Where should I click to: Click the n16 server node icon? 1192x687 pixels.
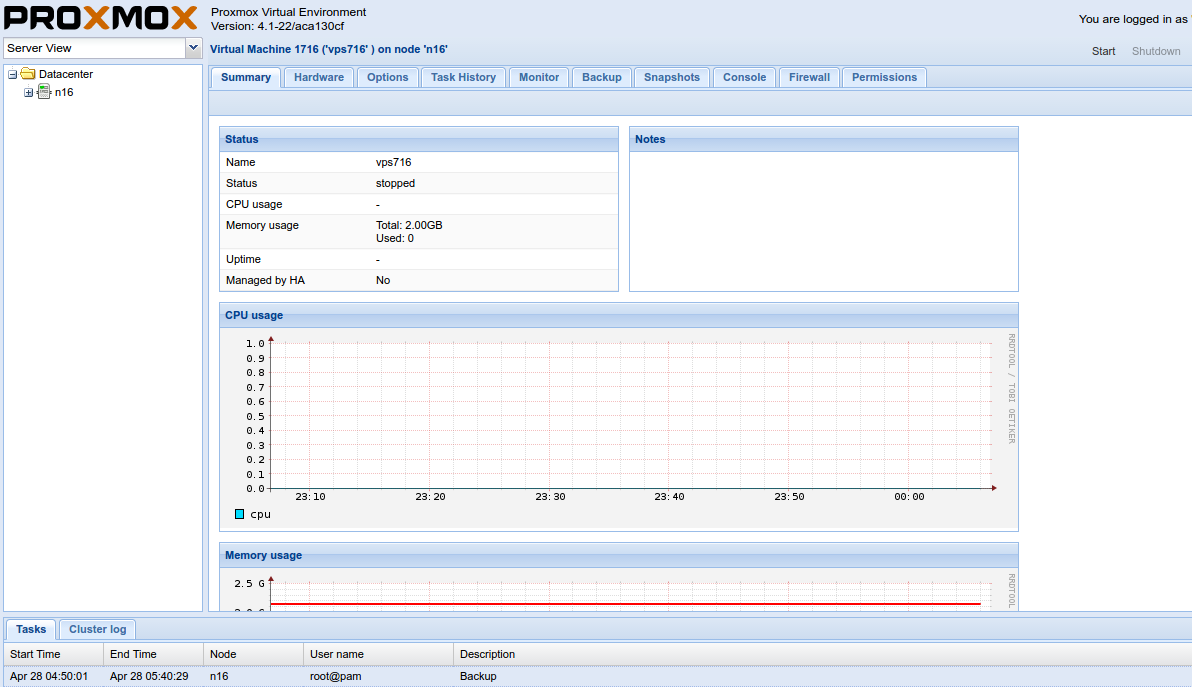coord(44,92)
